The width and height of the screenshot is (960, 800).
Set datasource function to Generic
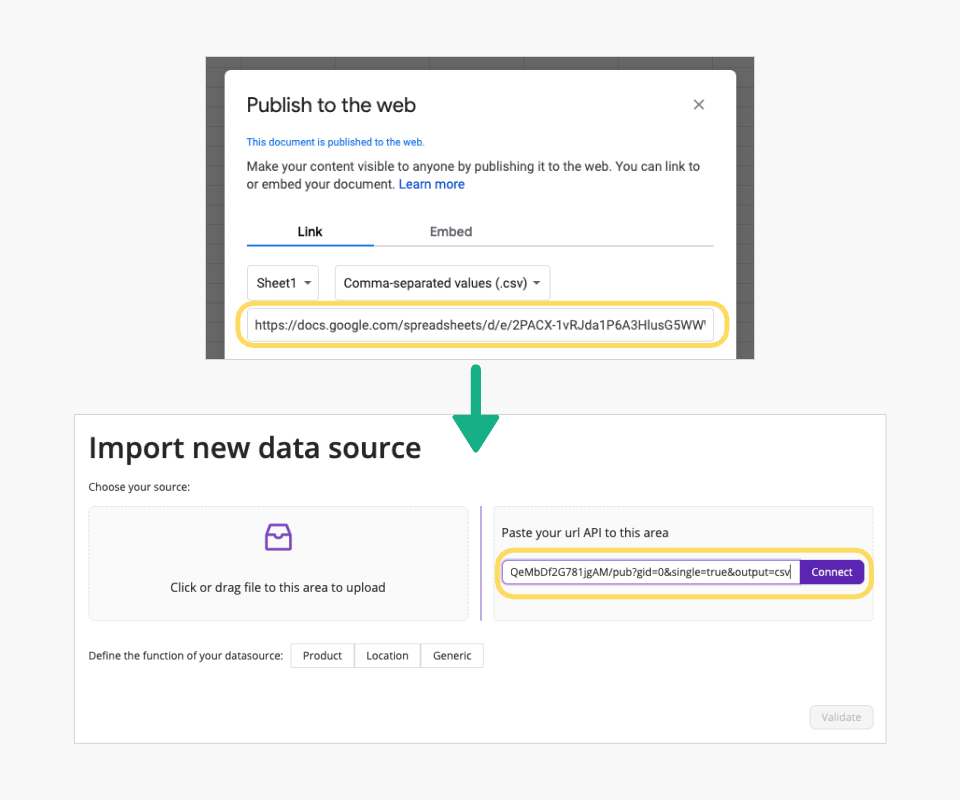click(452, 656)
